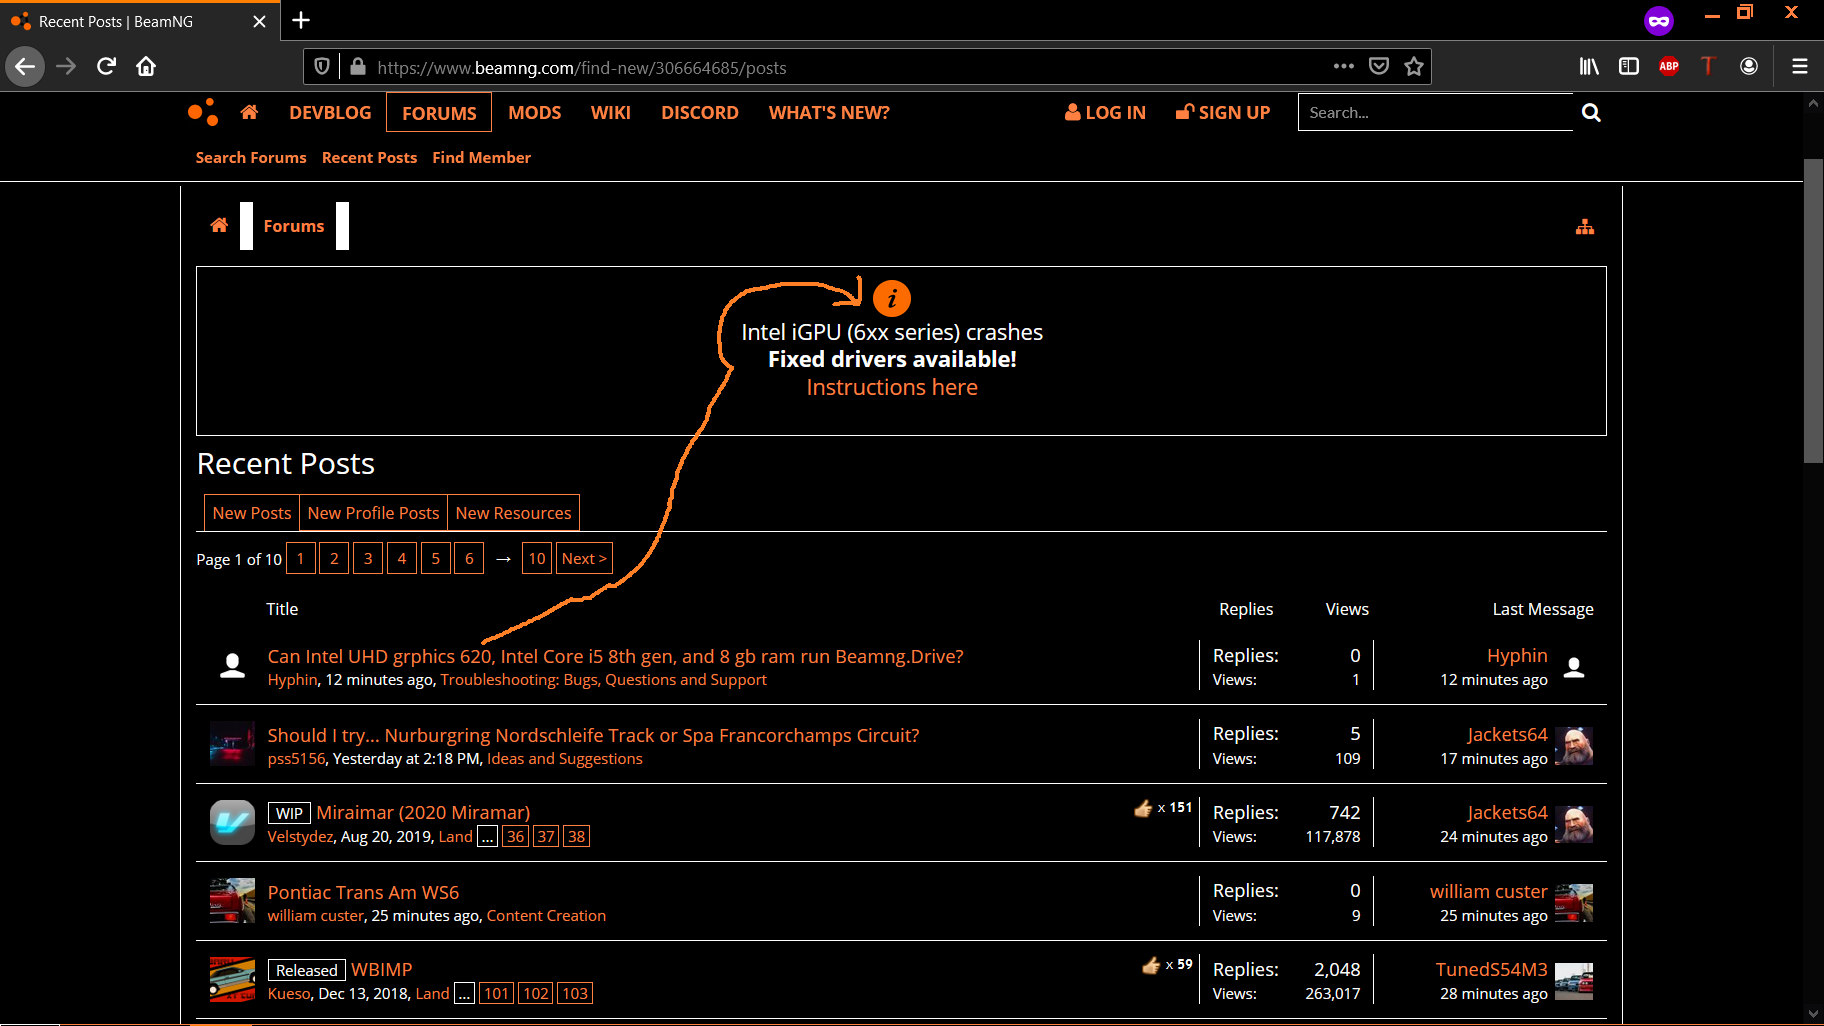Open TunedS54M3 user profile link
The width and height of the screenshot is (1824, 1026).
pyautogui.click(x=1492, y=969)
